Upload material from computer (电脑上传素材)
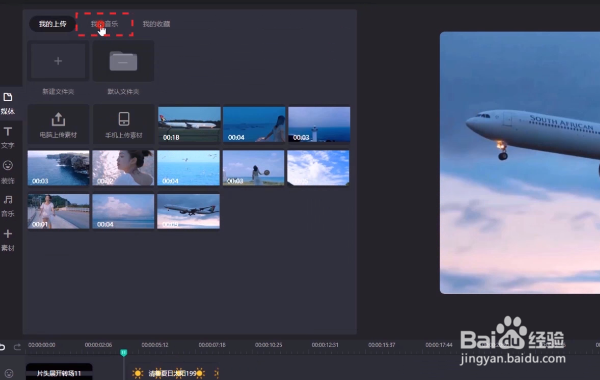The height and width of the screenshot is (380, 600). (58, 125)
